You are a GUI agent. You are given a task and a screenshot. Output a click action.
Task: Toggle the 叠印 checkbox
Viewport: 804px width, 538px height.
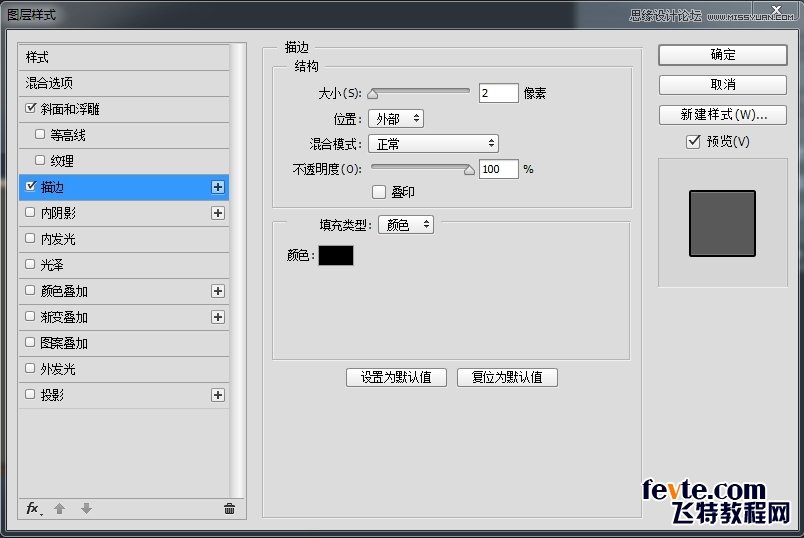[379, 192]
